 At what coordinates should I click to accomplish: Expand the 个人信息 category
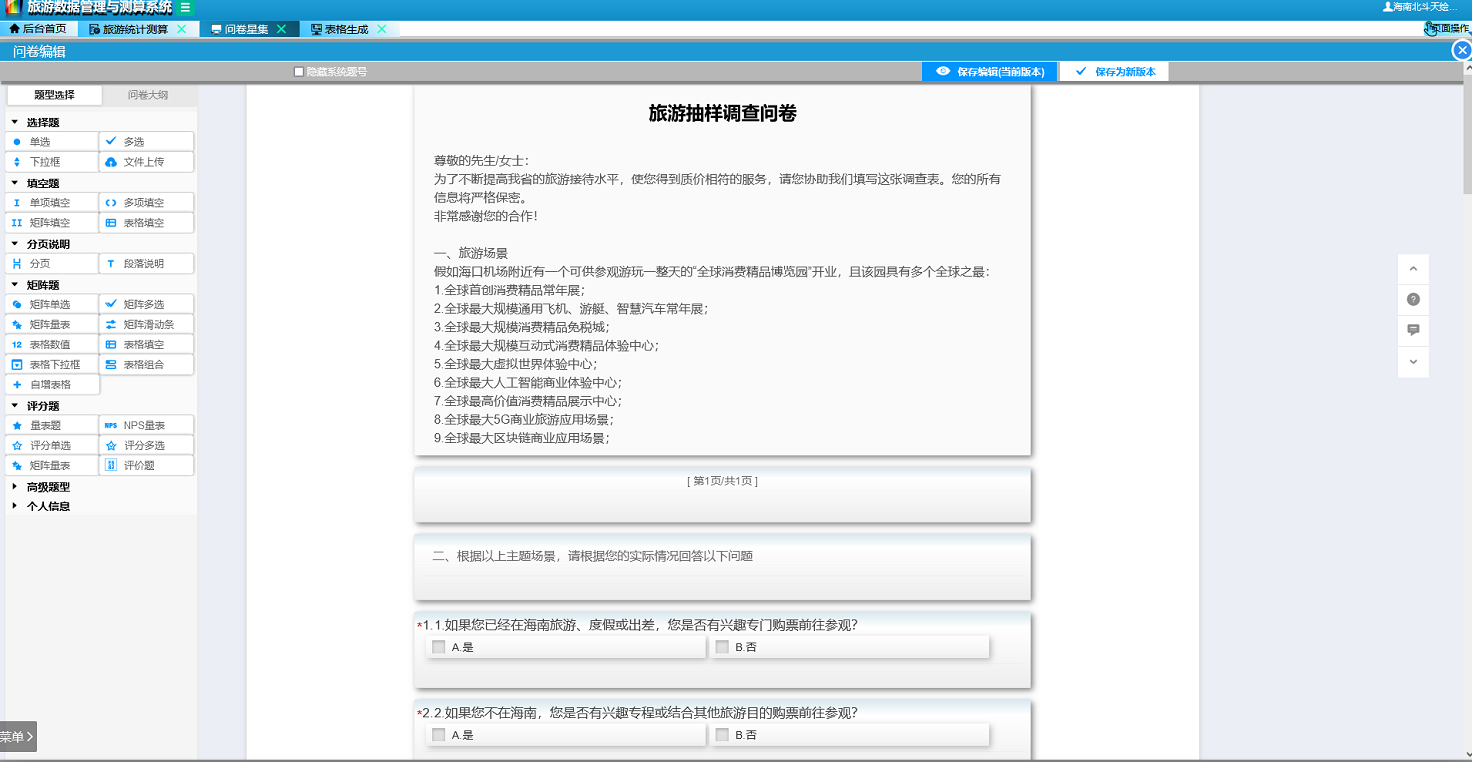click(x=44, y=506)
